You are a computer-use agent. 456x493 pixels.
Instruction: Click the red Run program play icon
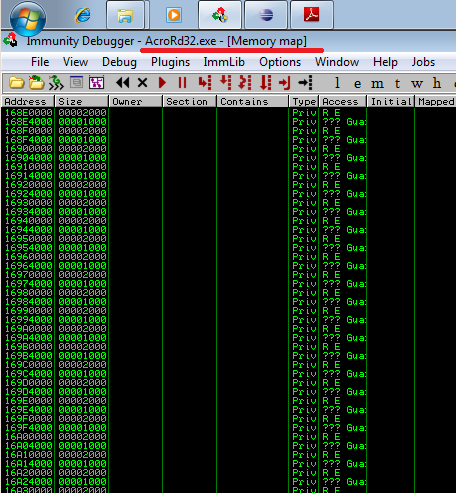(162, 83)
